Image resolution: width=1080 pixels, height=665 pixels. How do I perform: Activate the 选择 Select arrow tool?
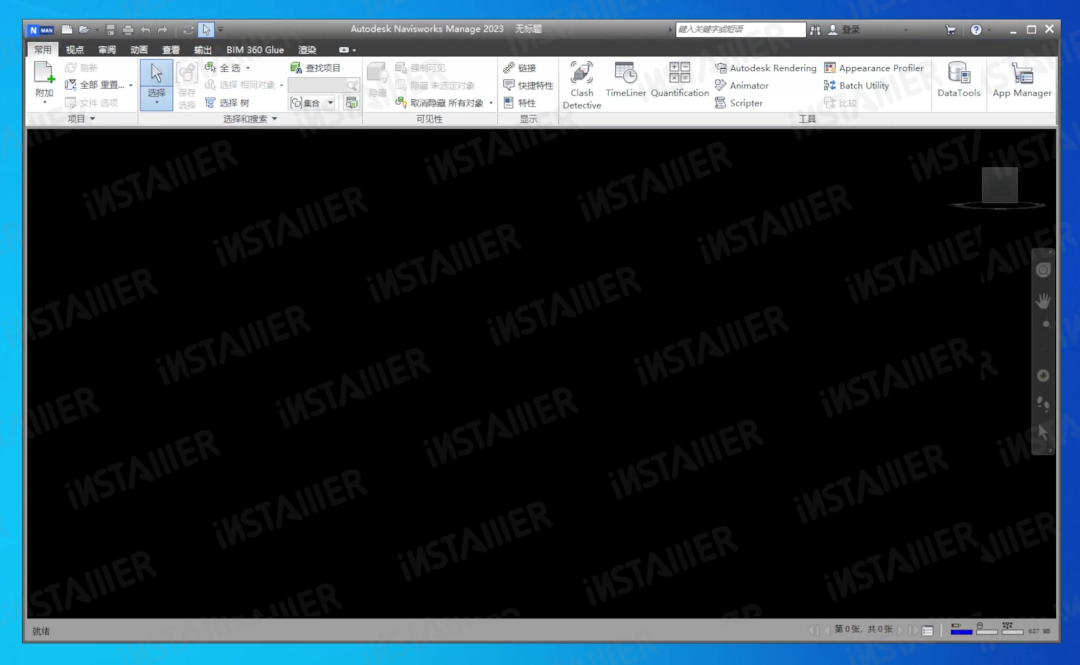pos(156,74)
